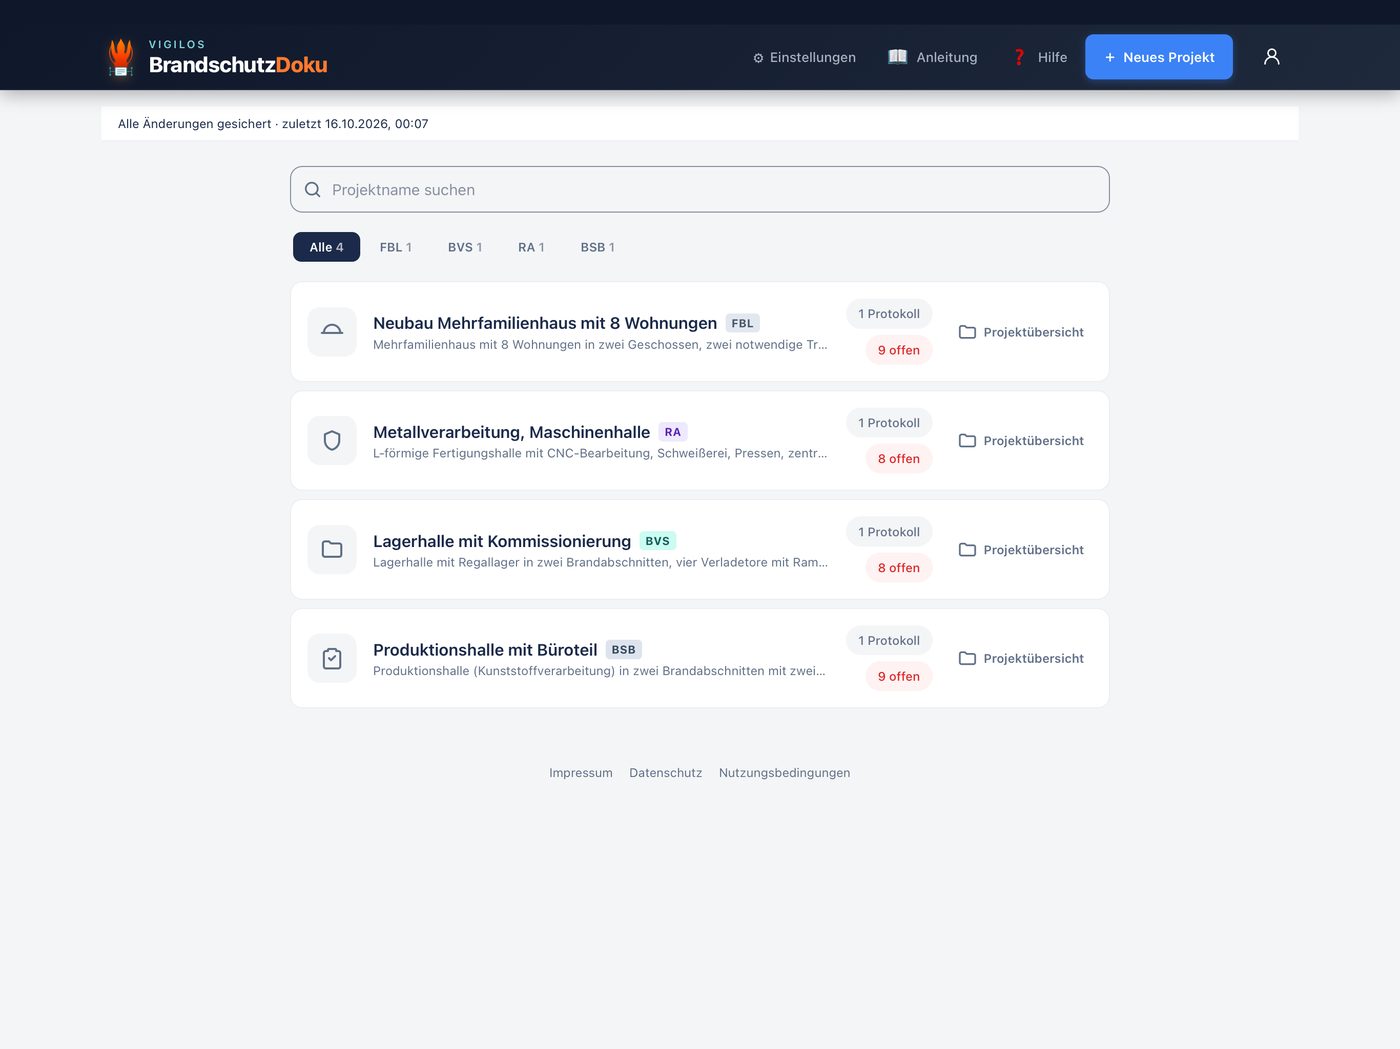This screenshot has height=1049, width=1400.
Task: Open Einstellungen in the header
Action: (804, 57)
